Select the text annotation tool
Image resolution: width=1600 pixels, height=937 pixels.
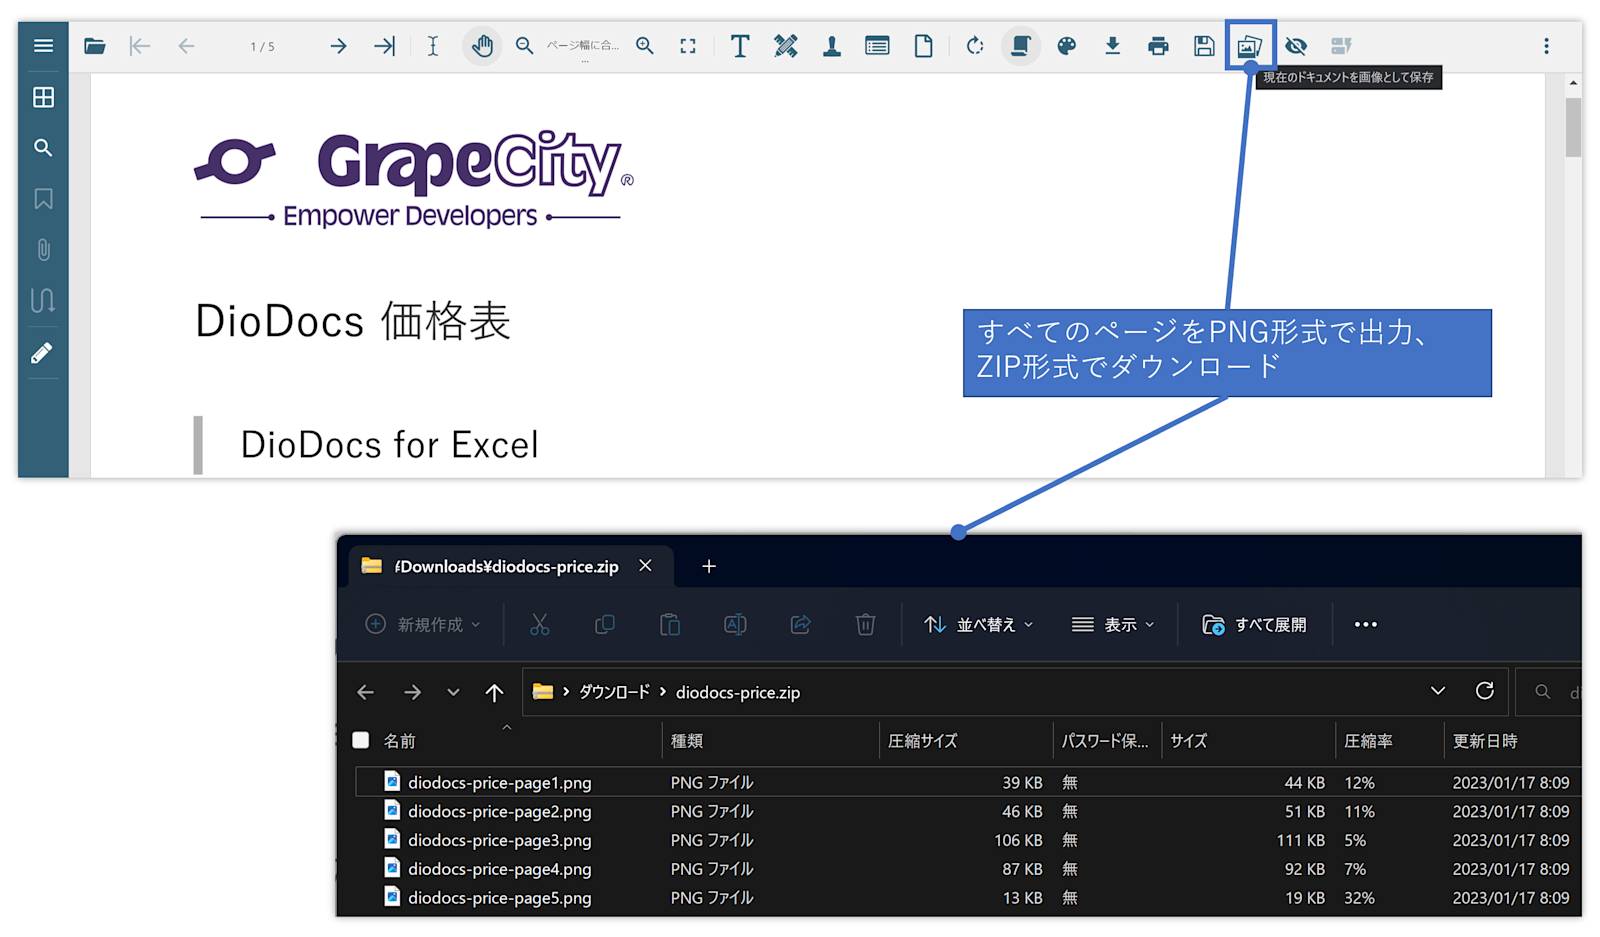(740, 46)
